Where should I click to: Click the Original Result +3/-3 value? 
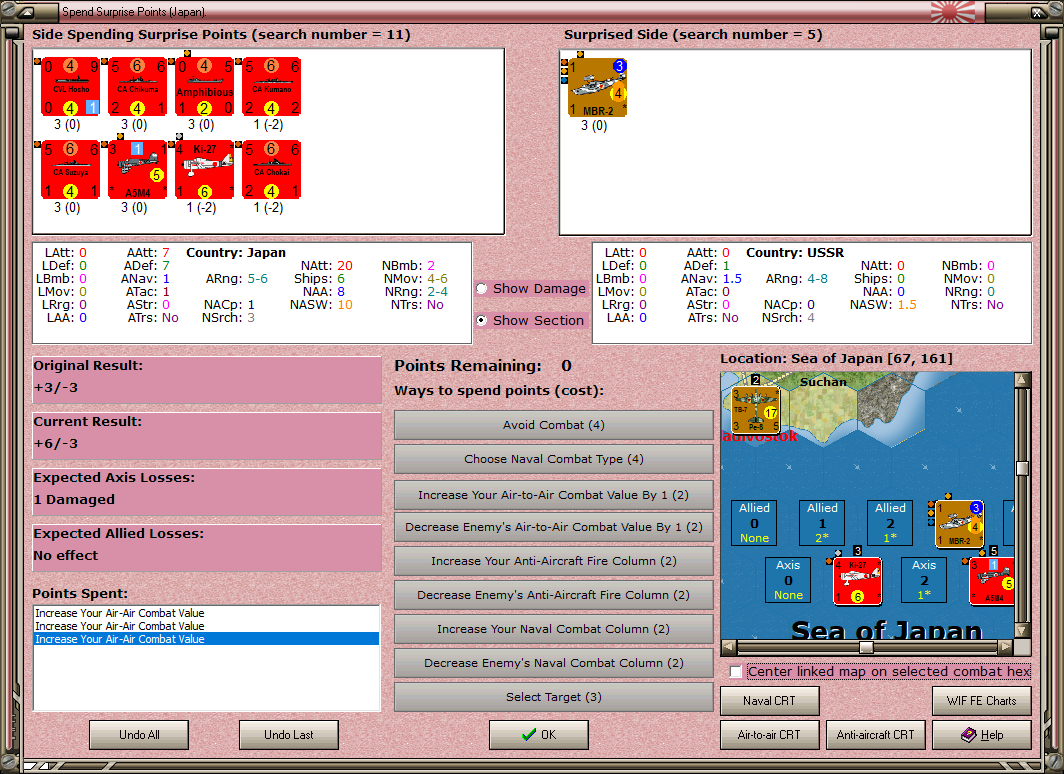click(x=56, y=388)
